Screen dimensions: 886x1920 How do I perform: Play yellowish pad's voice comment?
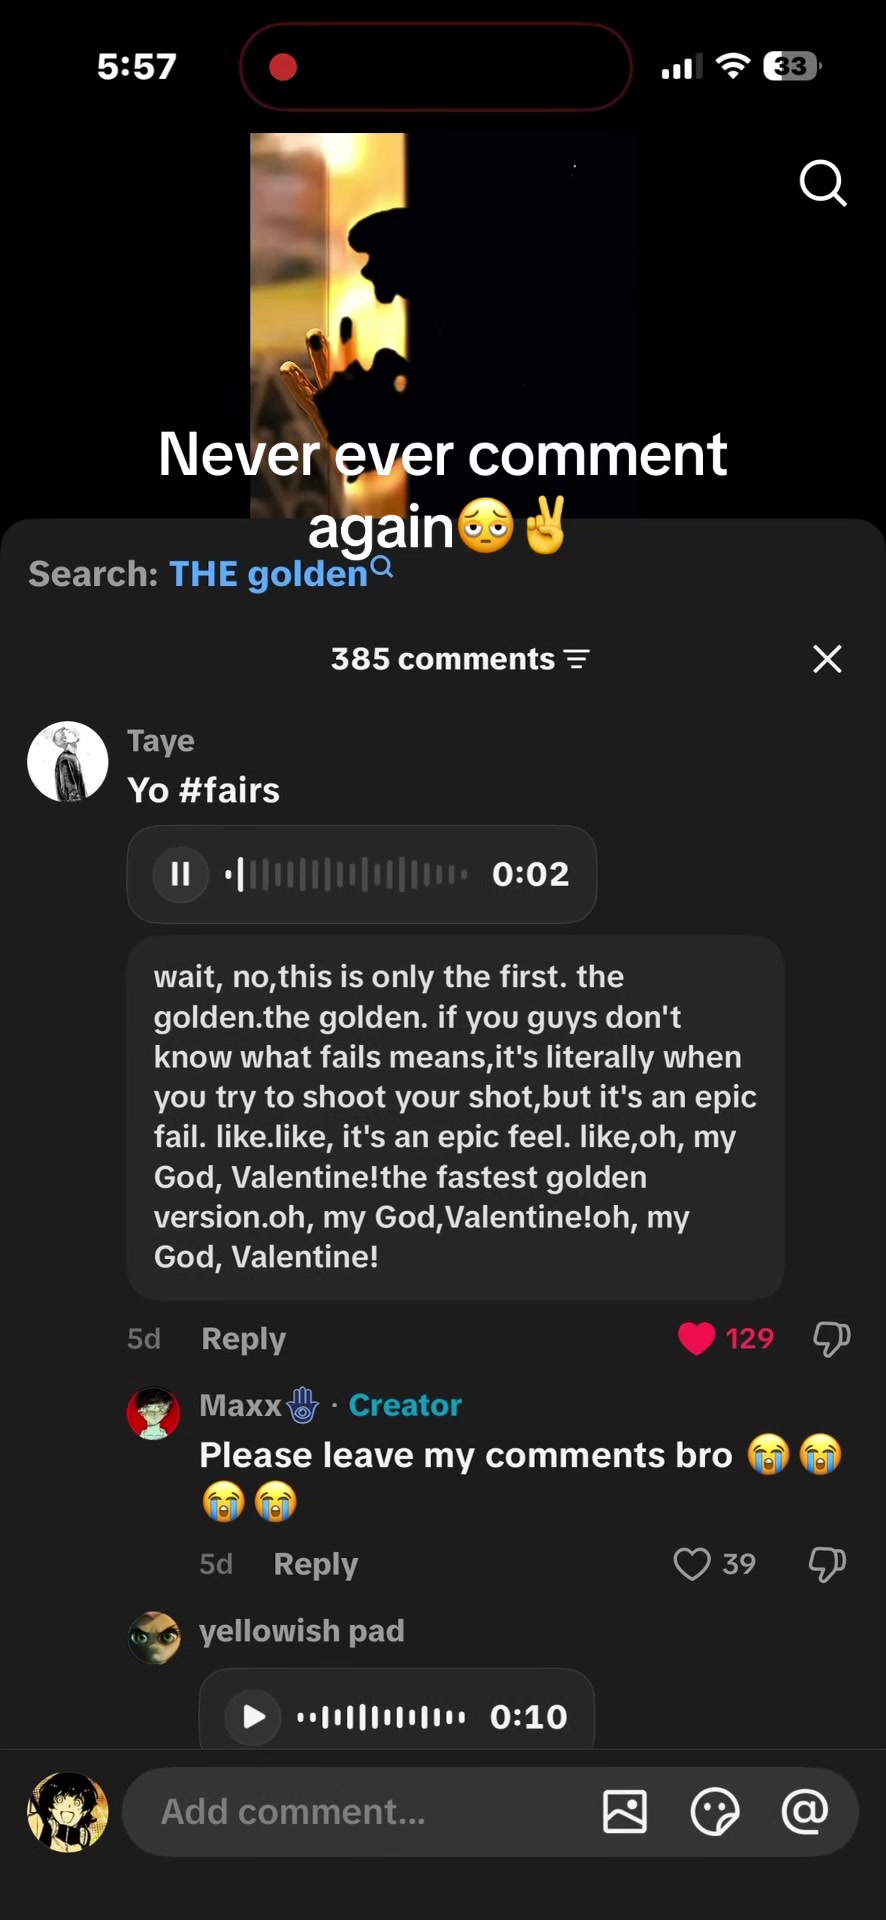coord(253,1716)
